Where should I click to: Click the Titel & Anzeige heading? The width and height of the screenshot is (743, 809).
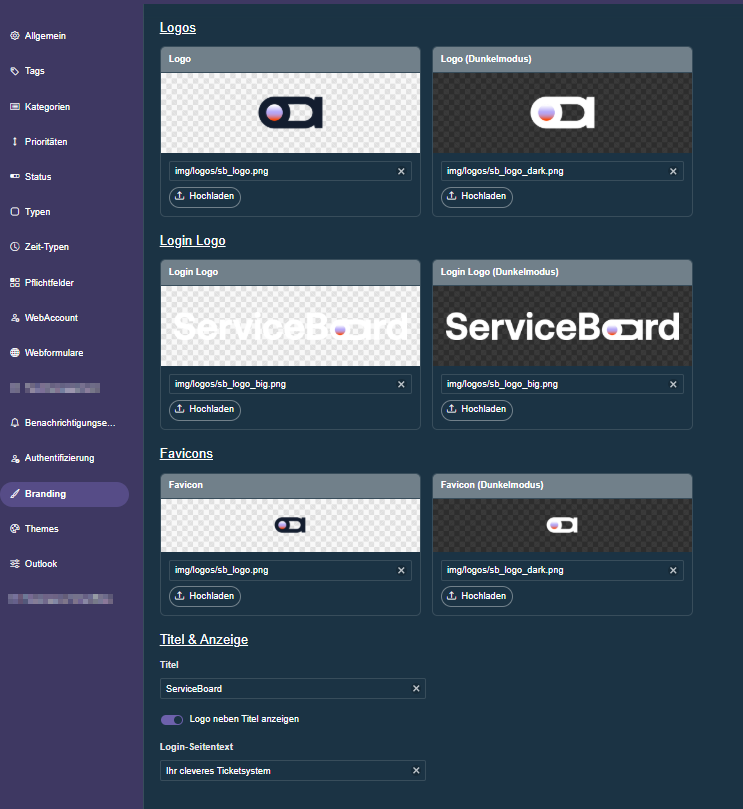pos(204,639)
